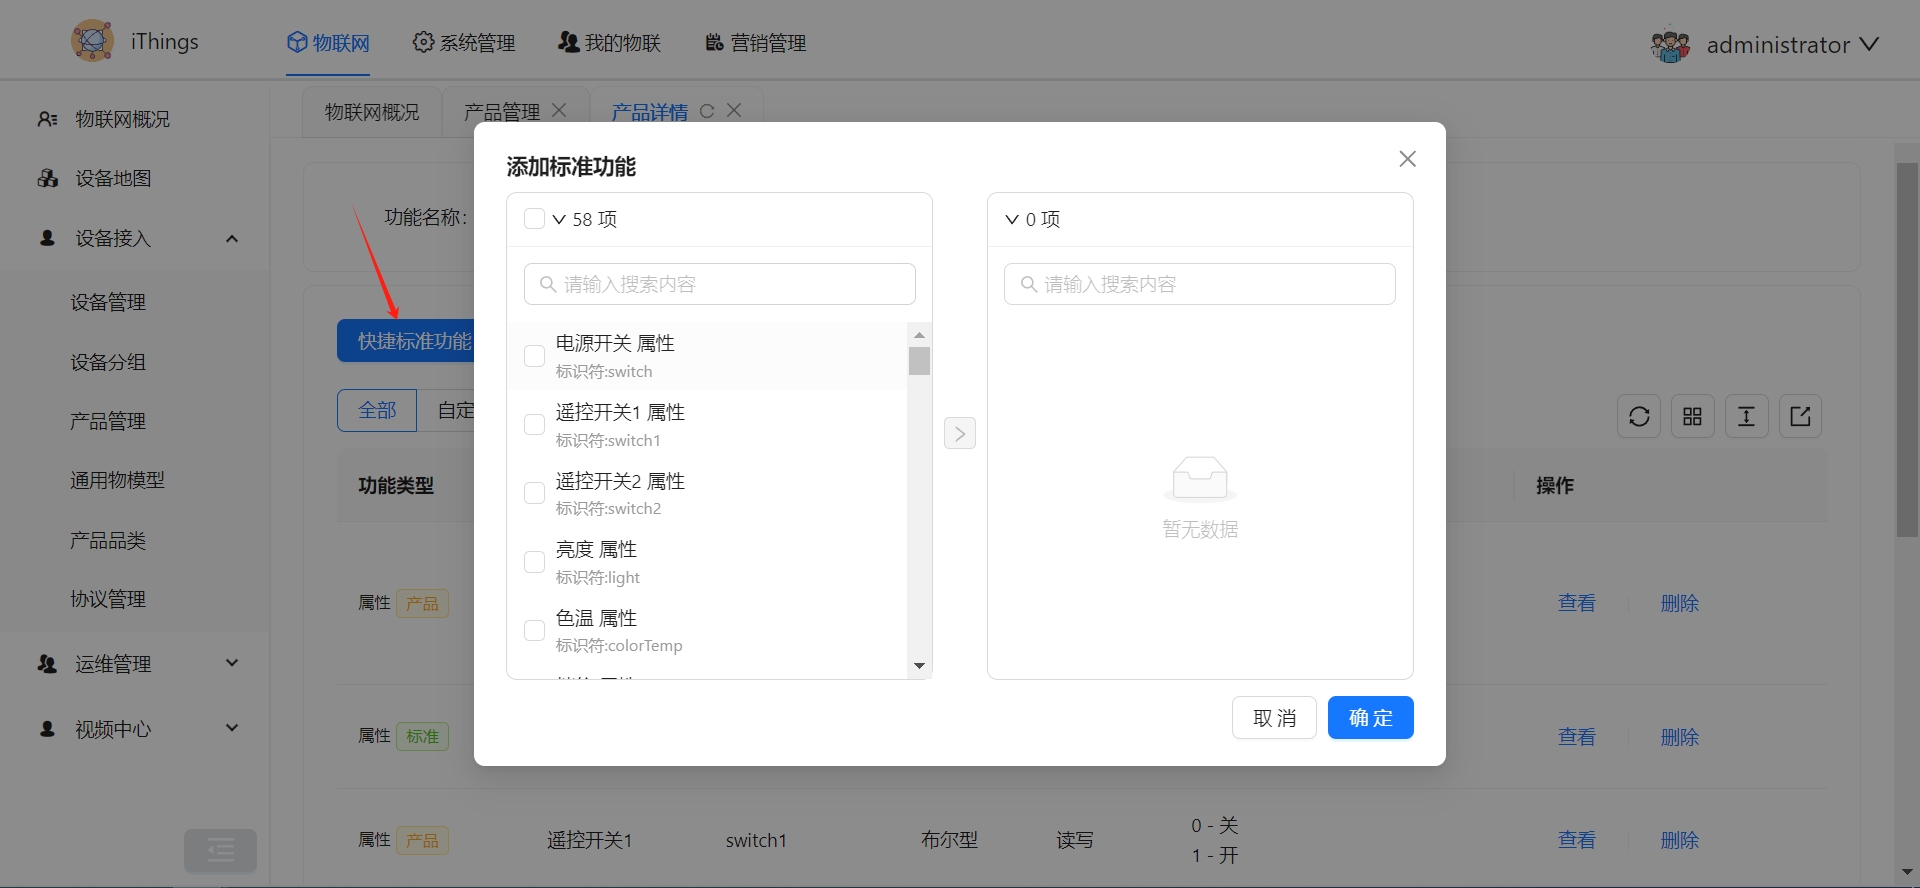Click the reload icon on 产品详情 tab
The height and width of the screenshot is (888, 1920).
pyautogui.click(x=707, y=111)
